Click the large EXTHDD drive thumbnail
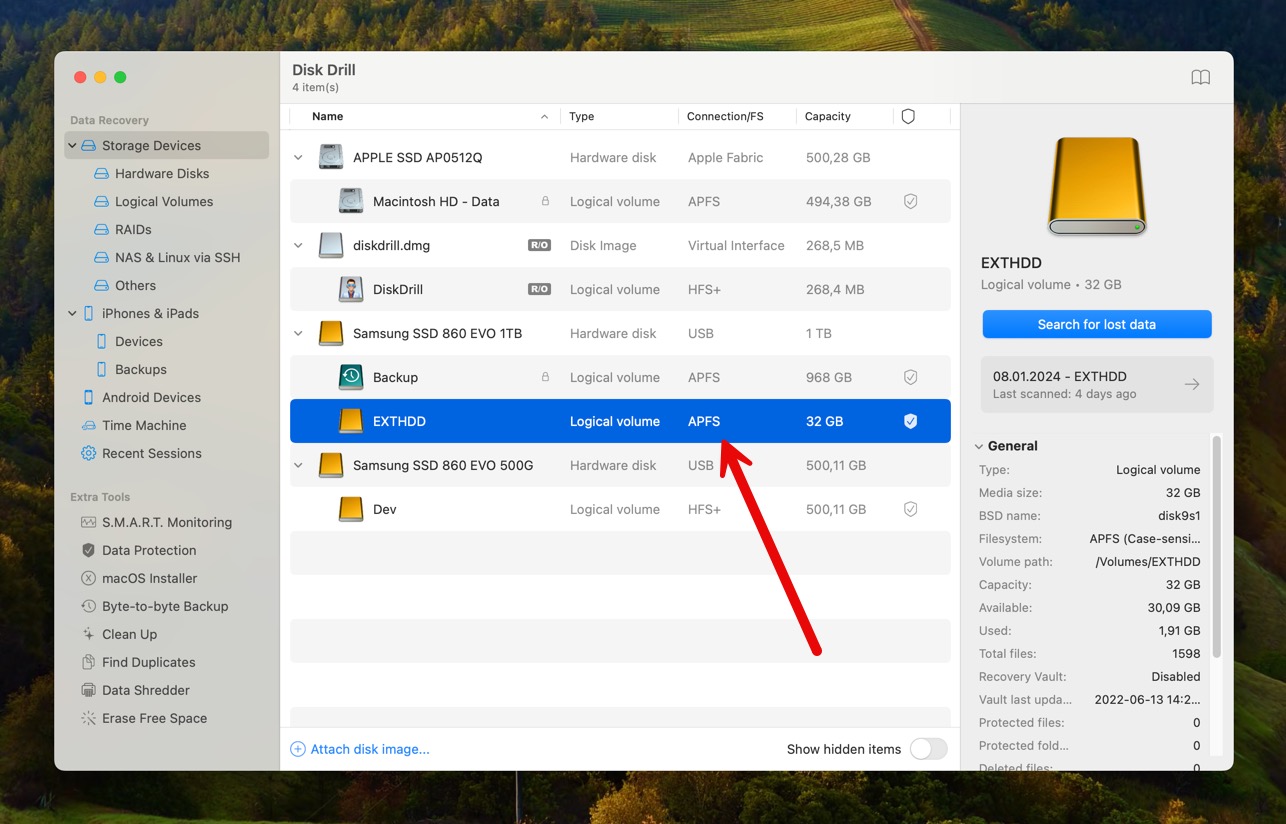The image size is (1286, 824). (x=1097, y=186)
